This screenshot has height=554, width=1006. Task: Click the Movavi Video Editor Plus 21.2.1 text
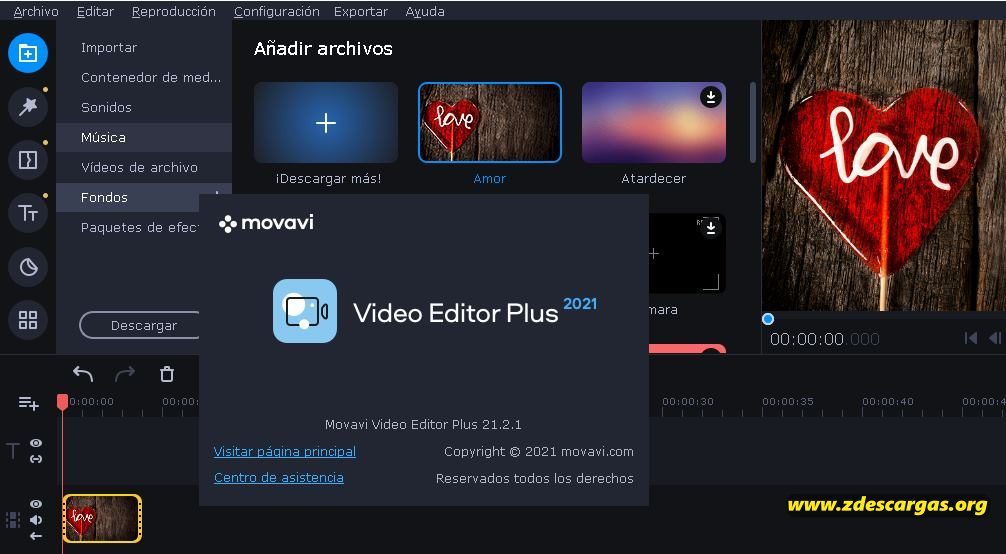tap(423, 424)
